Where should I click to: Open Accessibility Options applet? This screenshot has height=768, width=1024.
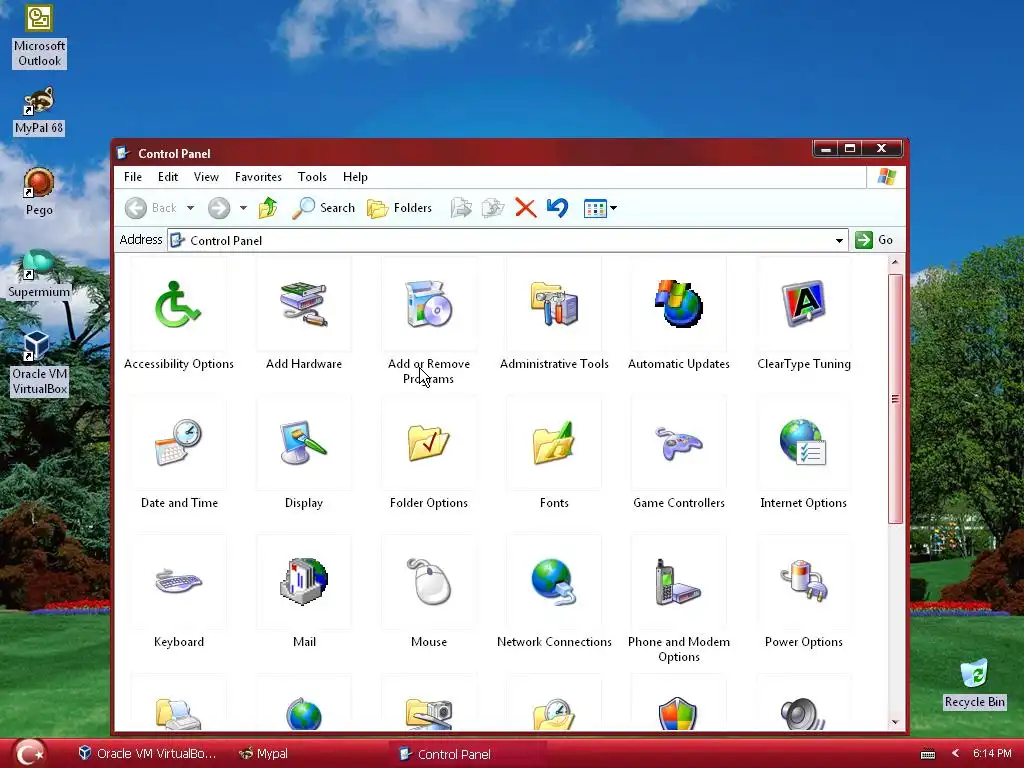178,304
